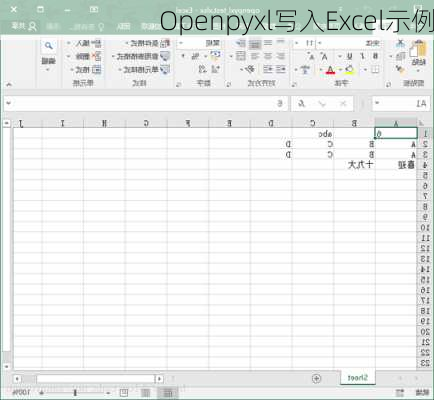The height and width of the screenshot is (400, 434).
Task: Toggle Italic formatting
Action: coord(362,56)
